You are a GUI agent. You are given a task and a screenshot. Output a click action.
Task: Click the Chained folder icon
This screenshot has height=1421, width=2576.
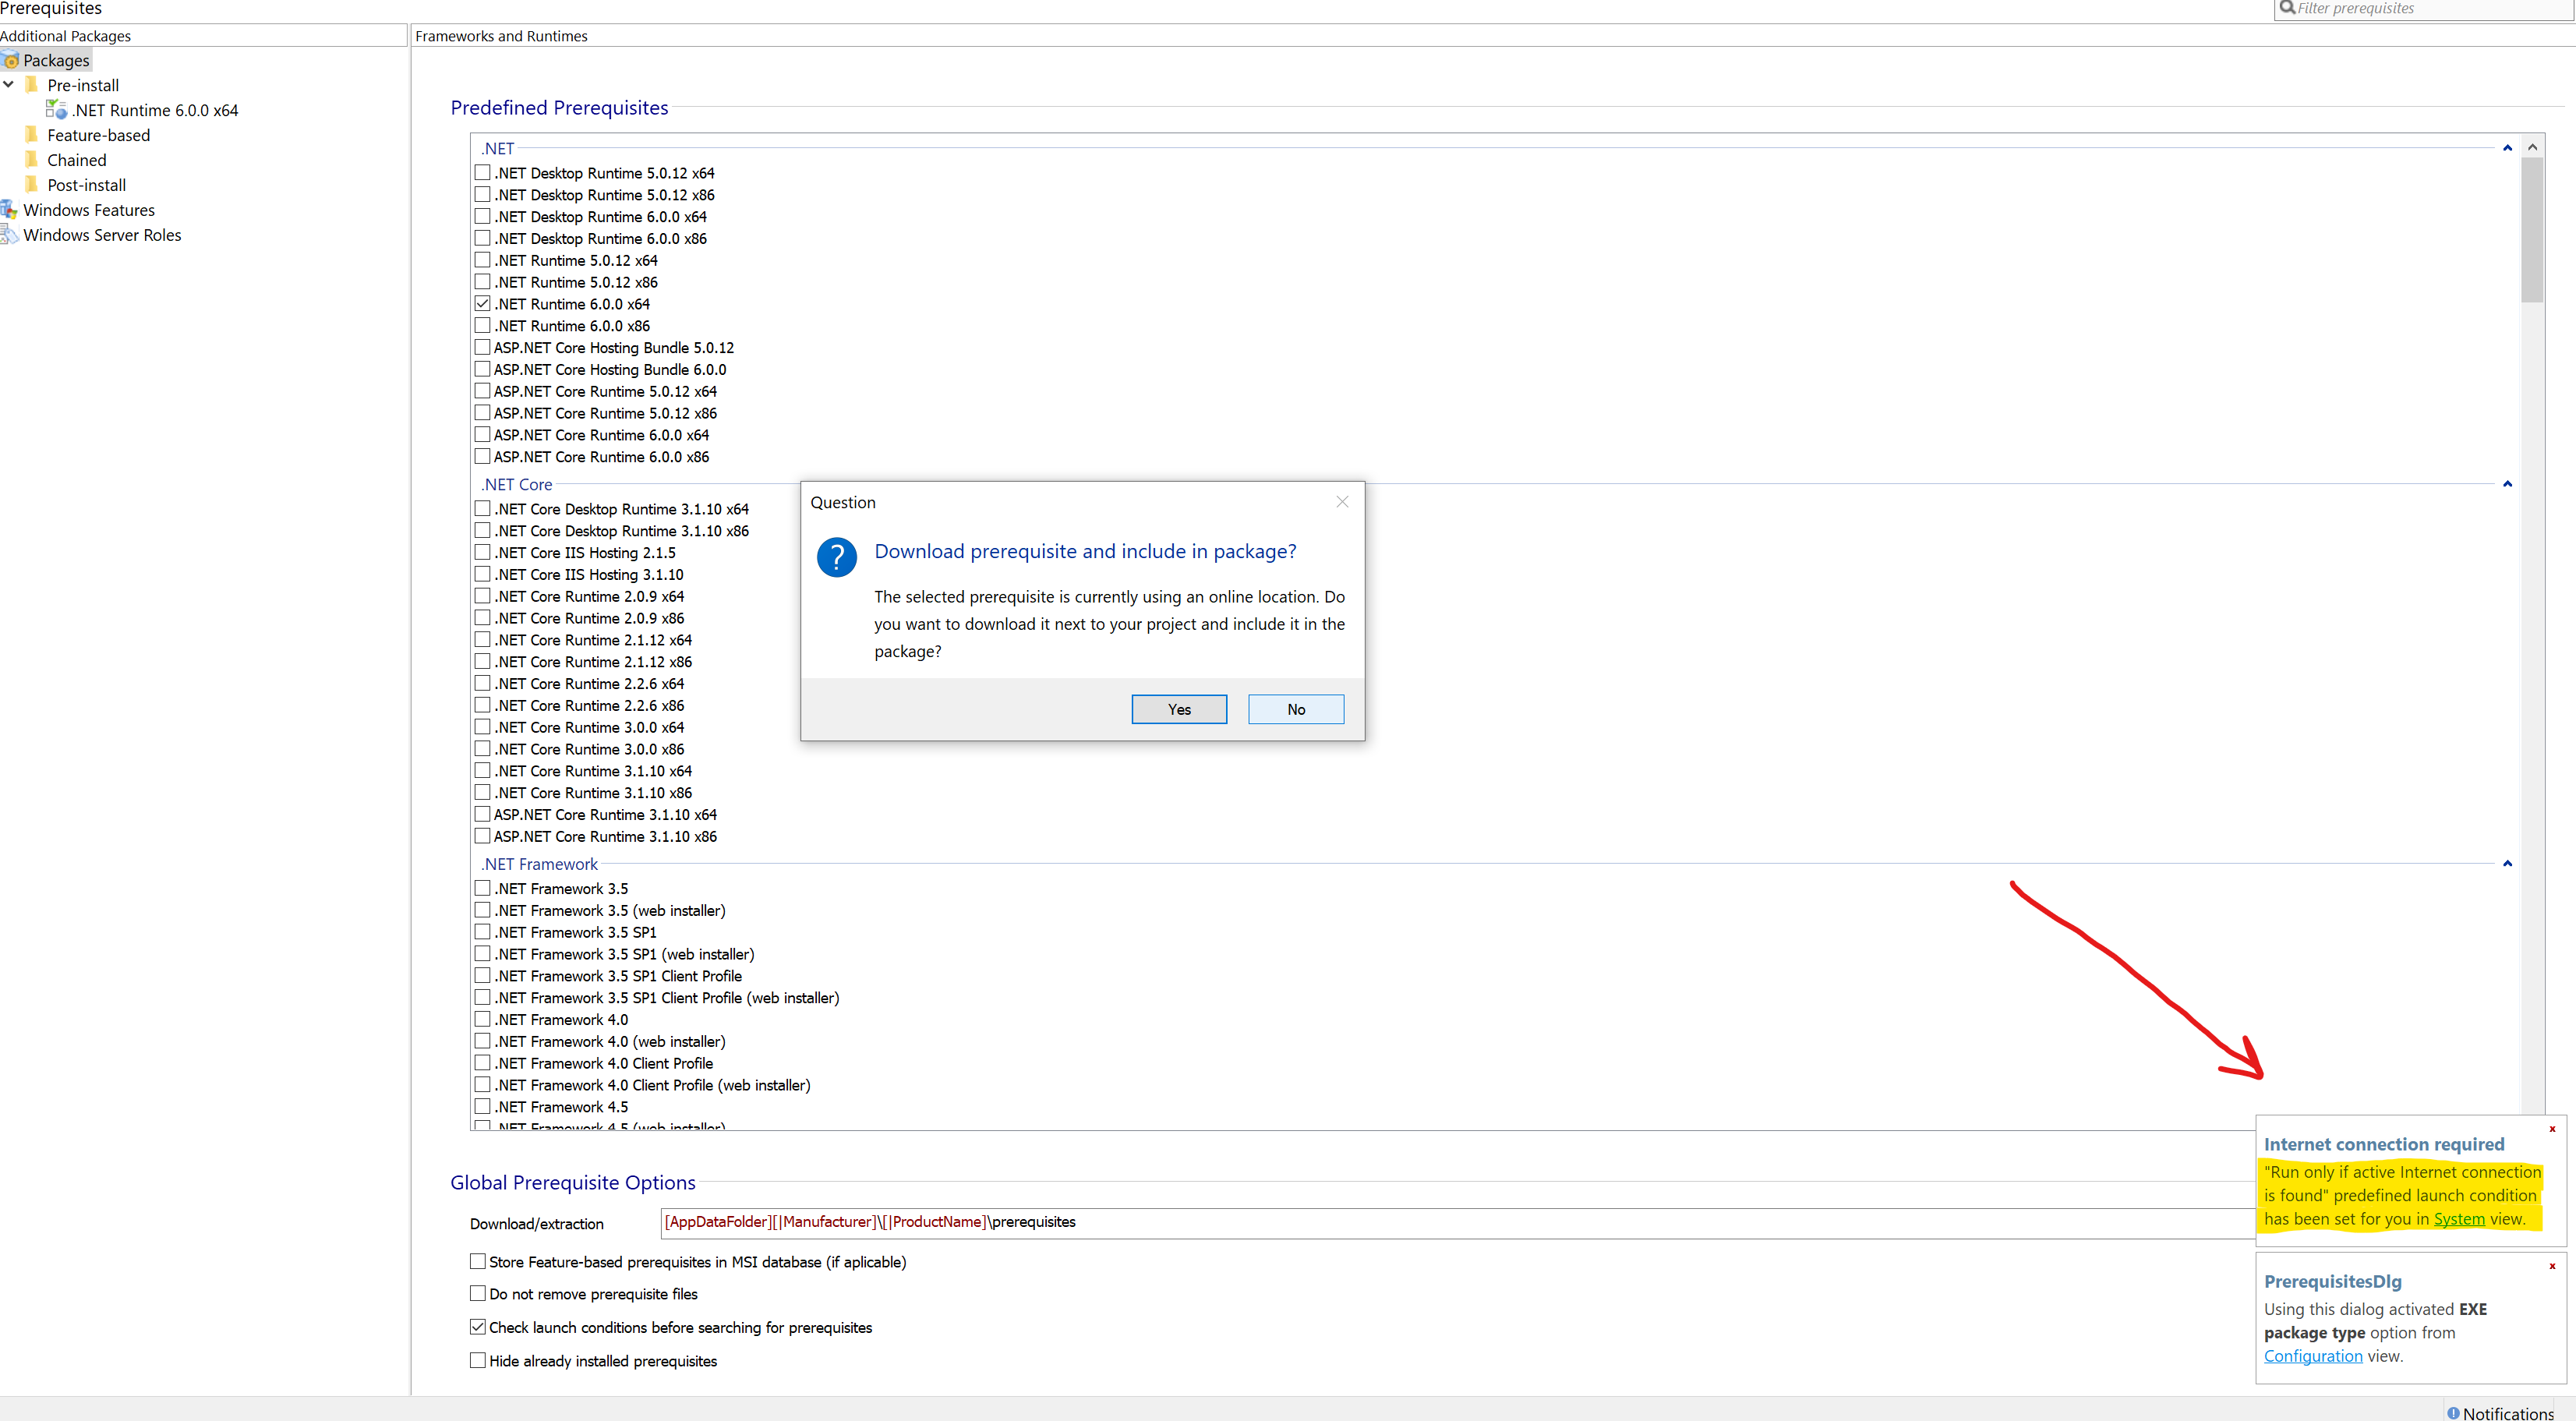32,160
